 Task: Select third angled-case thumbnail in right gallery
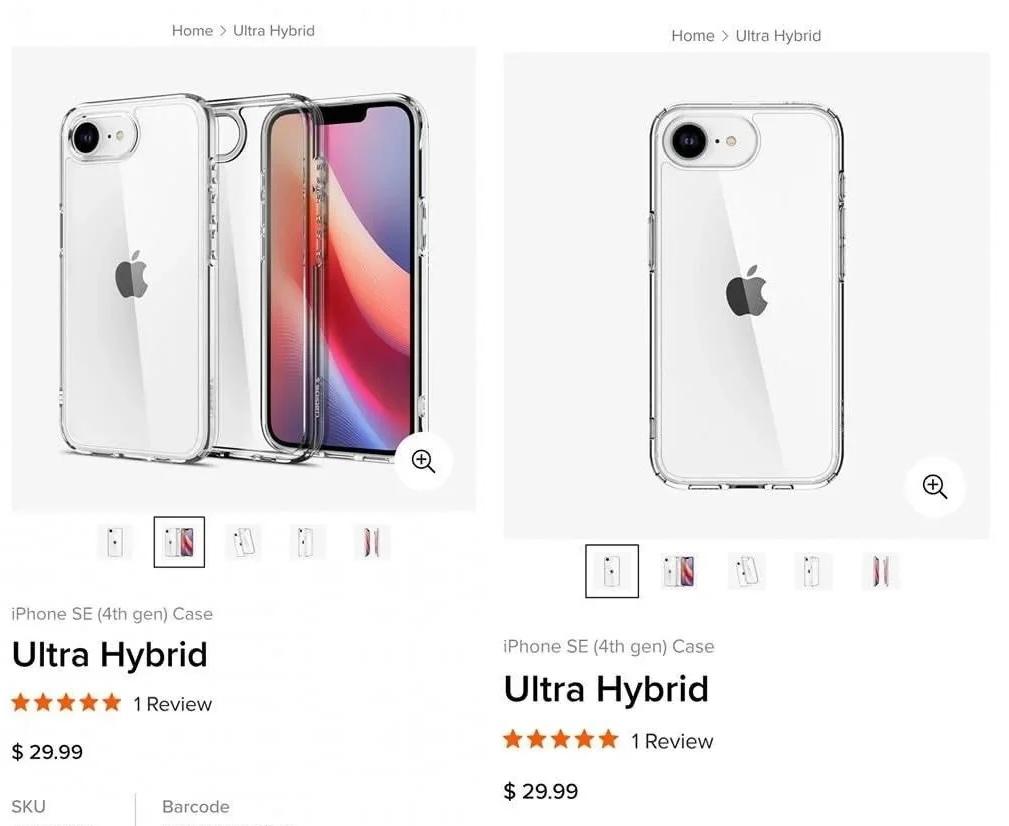coord(746,571)
